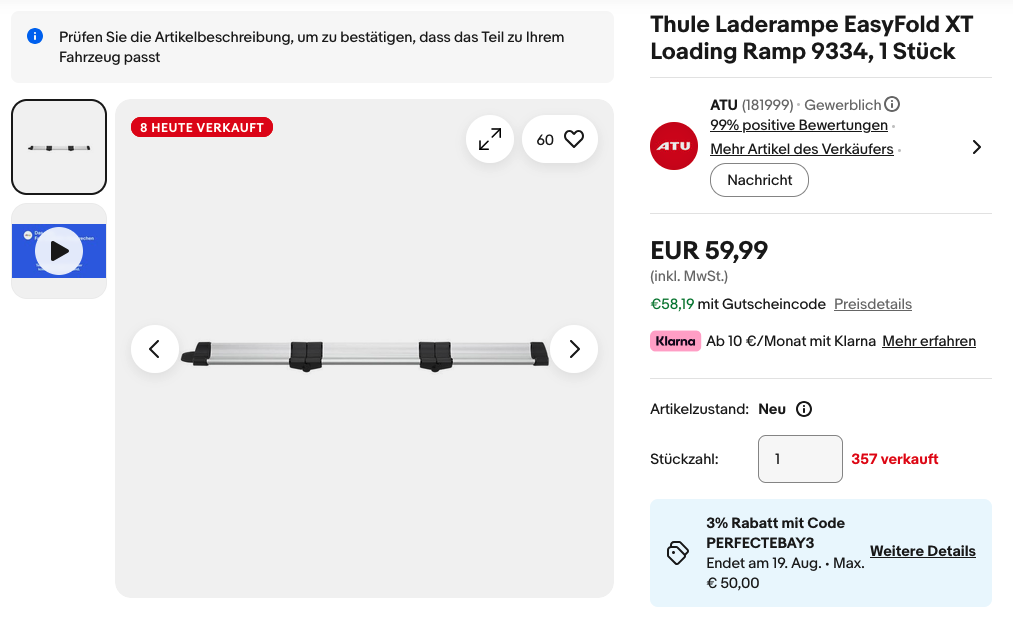Open the Preisdetails link
The image size is (1013, 620).
tap(873, 304)
